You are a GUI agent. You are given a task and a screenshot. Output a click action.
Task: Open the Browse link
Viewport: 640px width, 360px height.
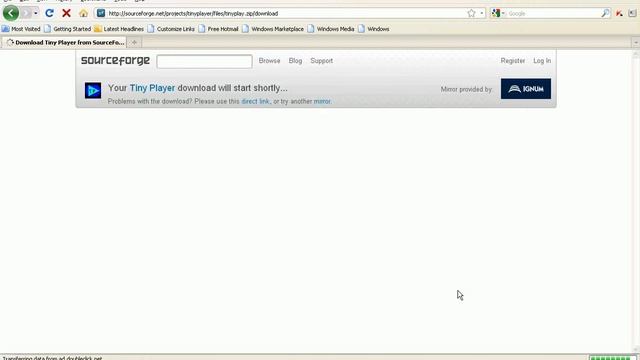pos(269,61)
